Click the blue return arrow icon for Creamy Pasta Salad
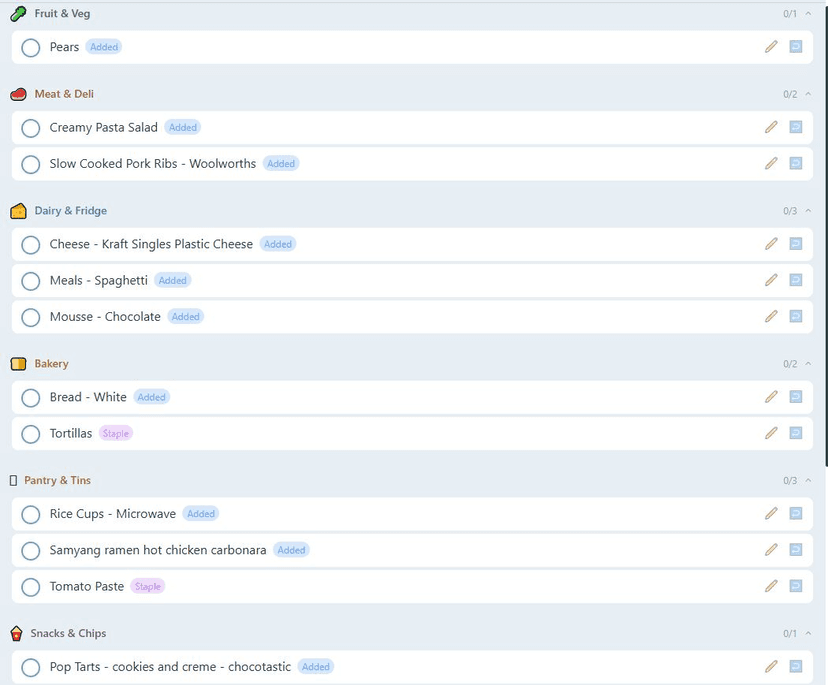This screenshot has height=685, width=828. pos(796,127)
